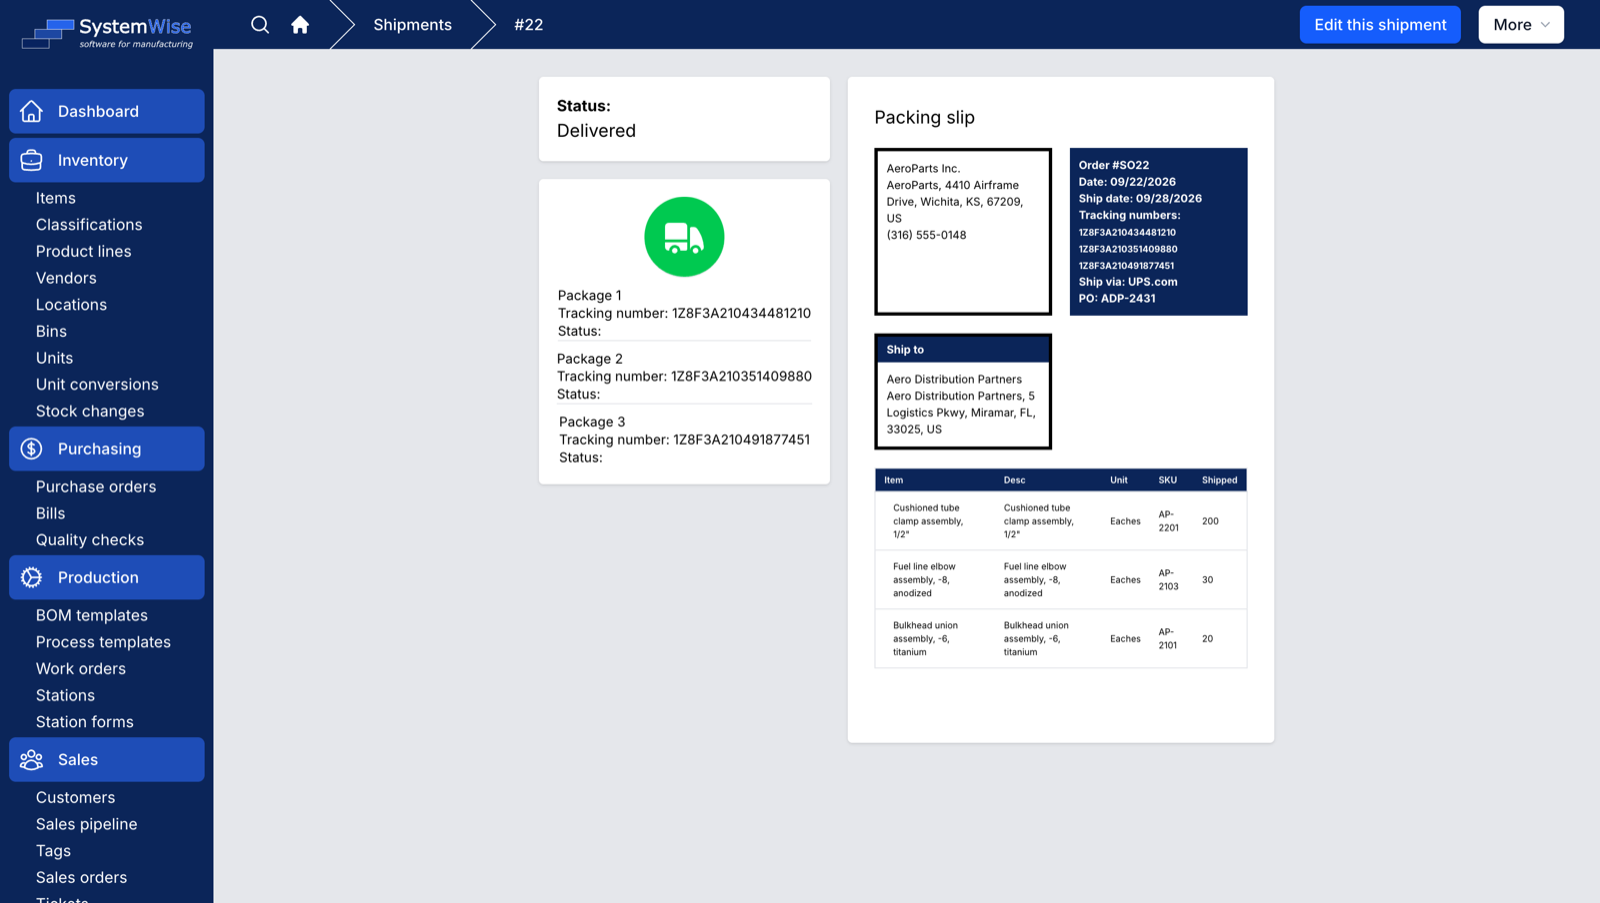The width and height of the screenshot is (1600, 903).
Task: Open Bills page
Action: point(50,513)
